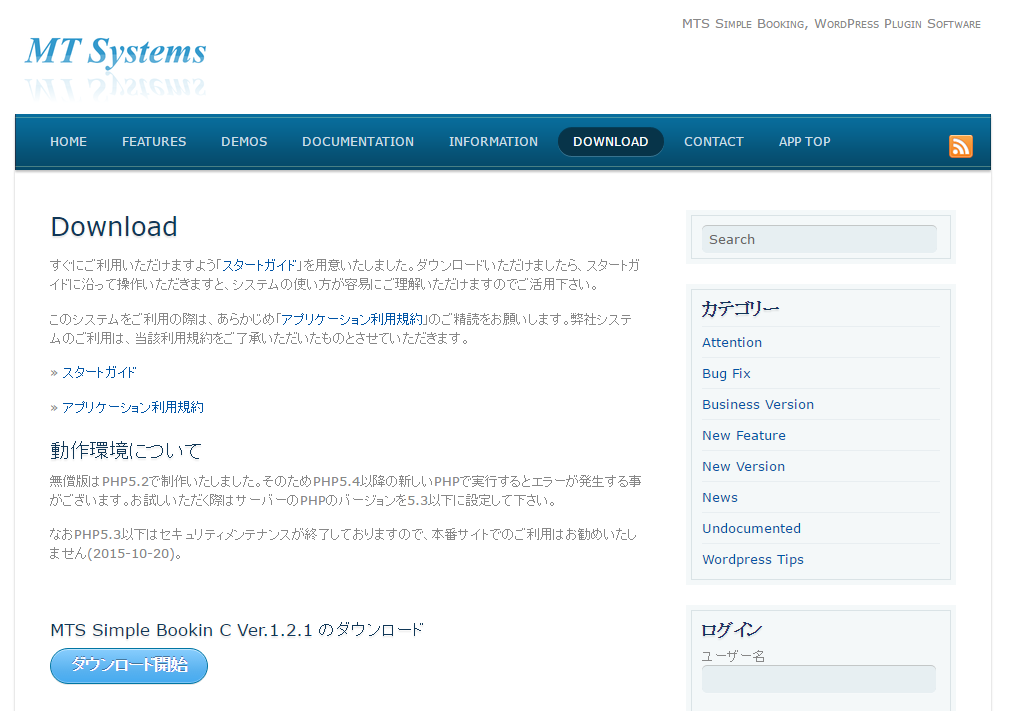Open the INFORMATION menu item
Screen dimensions: 1009x711
pos(493,142)
